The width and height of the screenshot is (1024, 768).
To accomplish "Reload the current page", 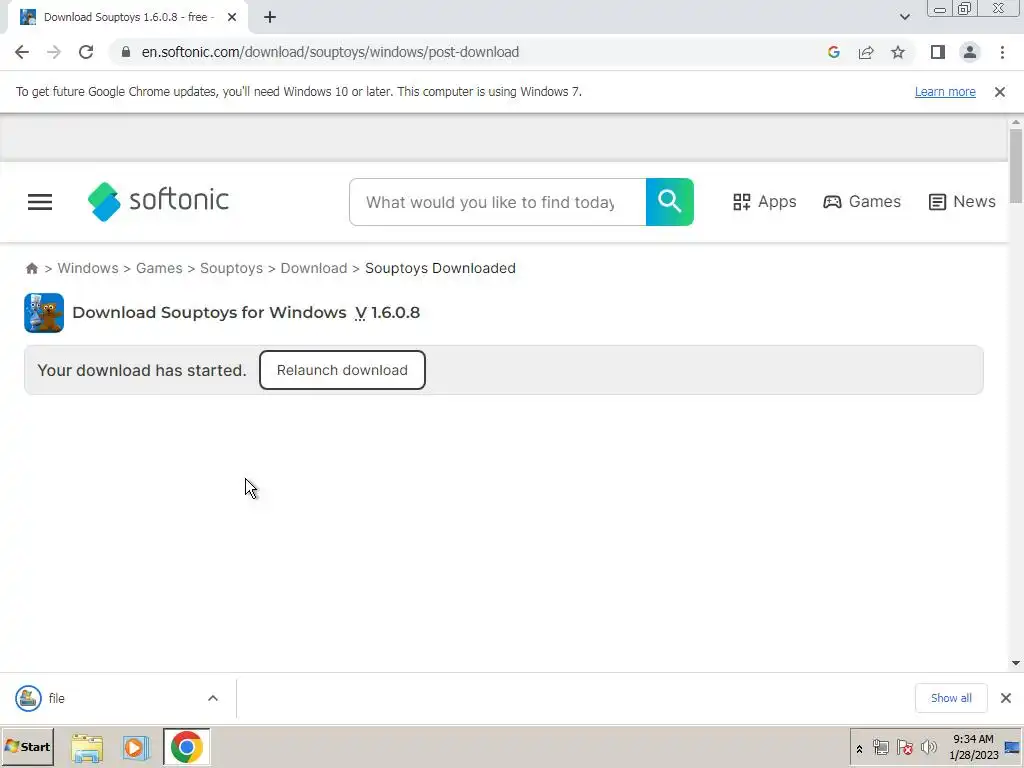I will tap(86, 52).
